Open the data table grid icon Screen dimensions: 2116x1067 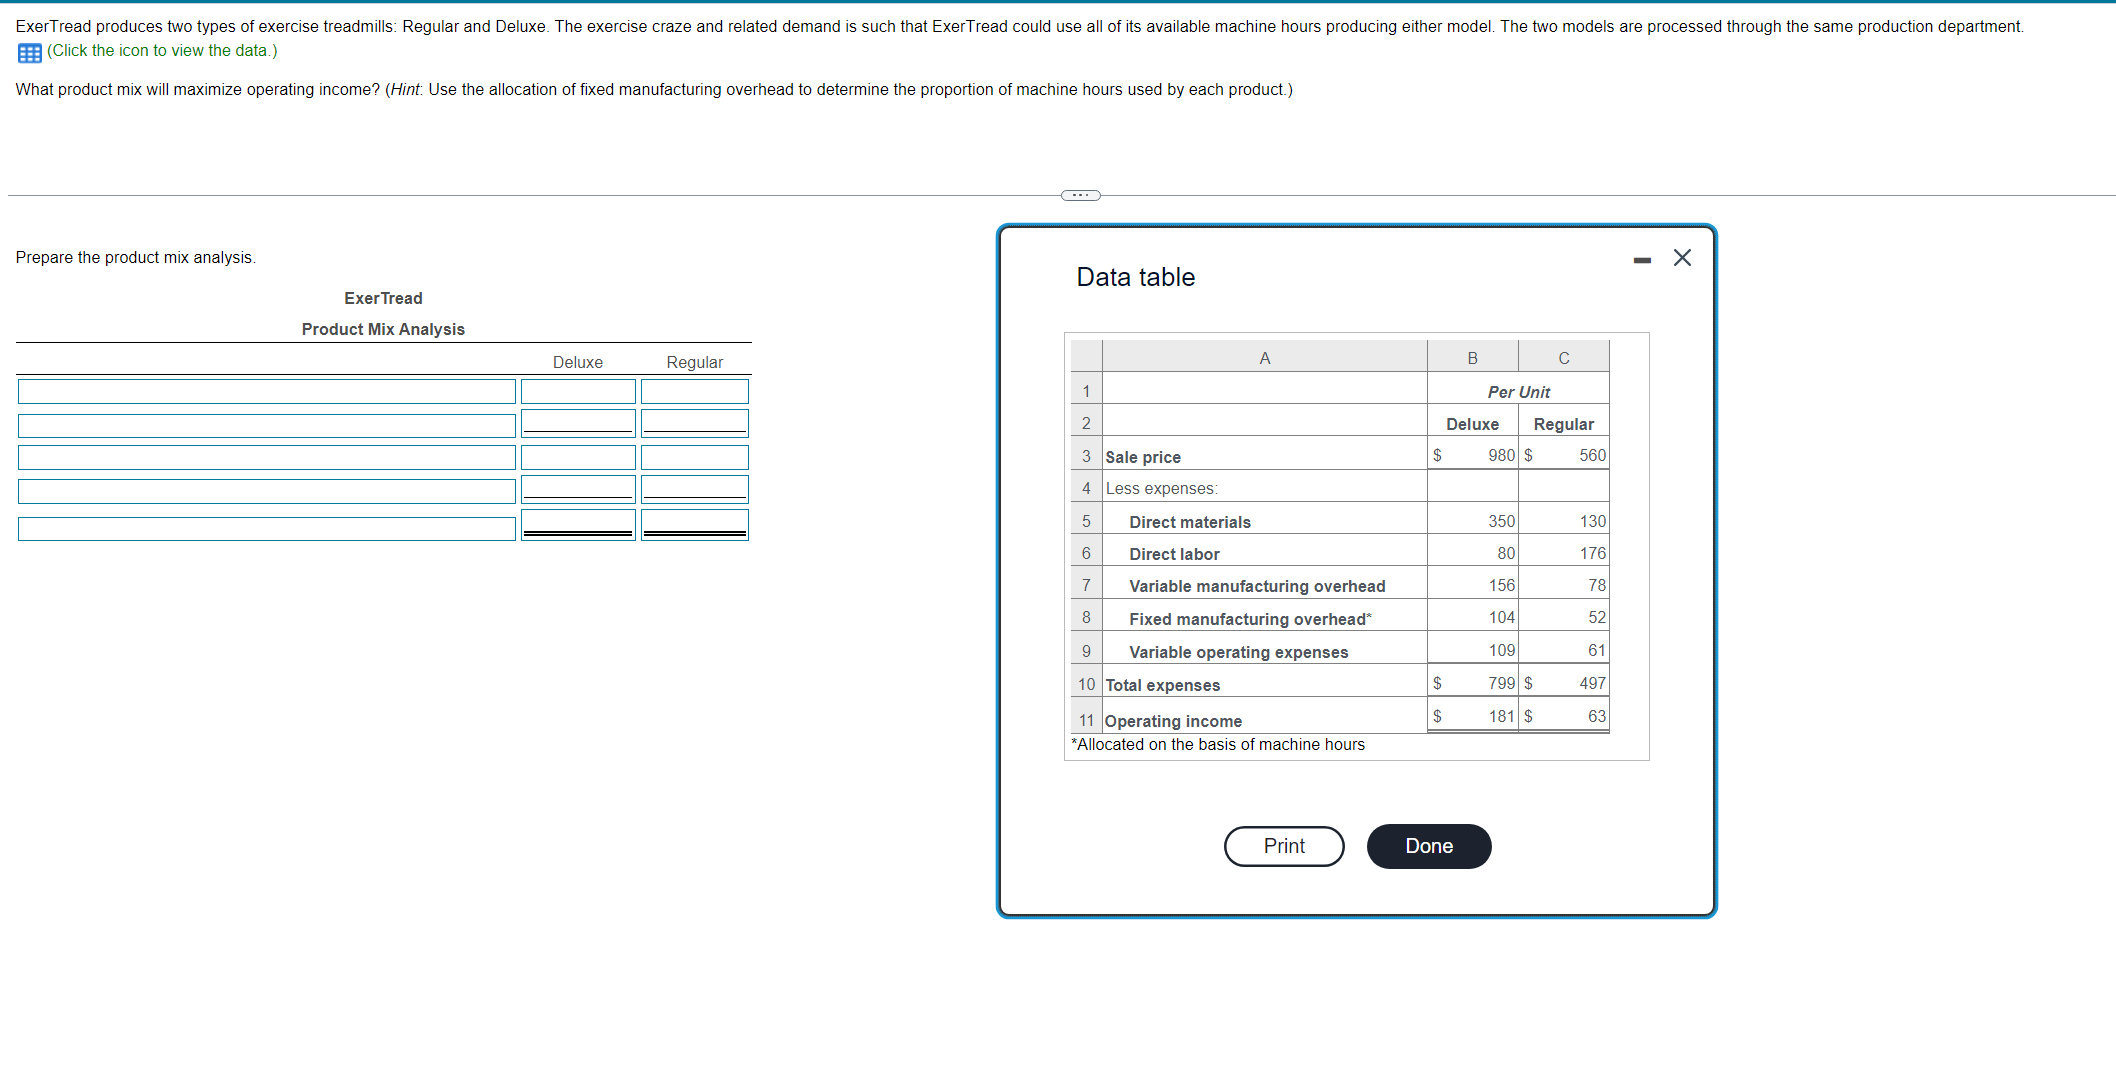(29, 52)
